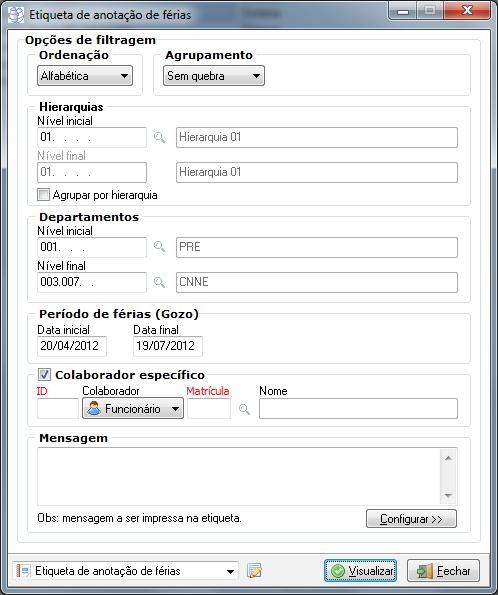Click the Visualizar button

tap(361, 570)
